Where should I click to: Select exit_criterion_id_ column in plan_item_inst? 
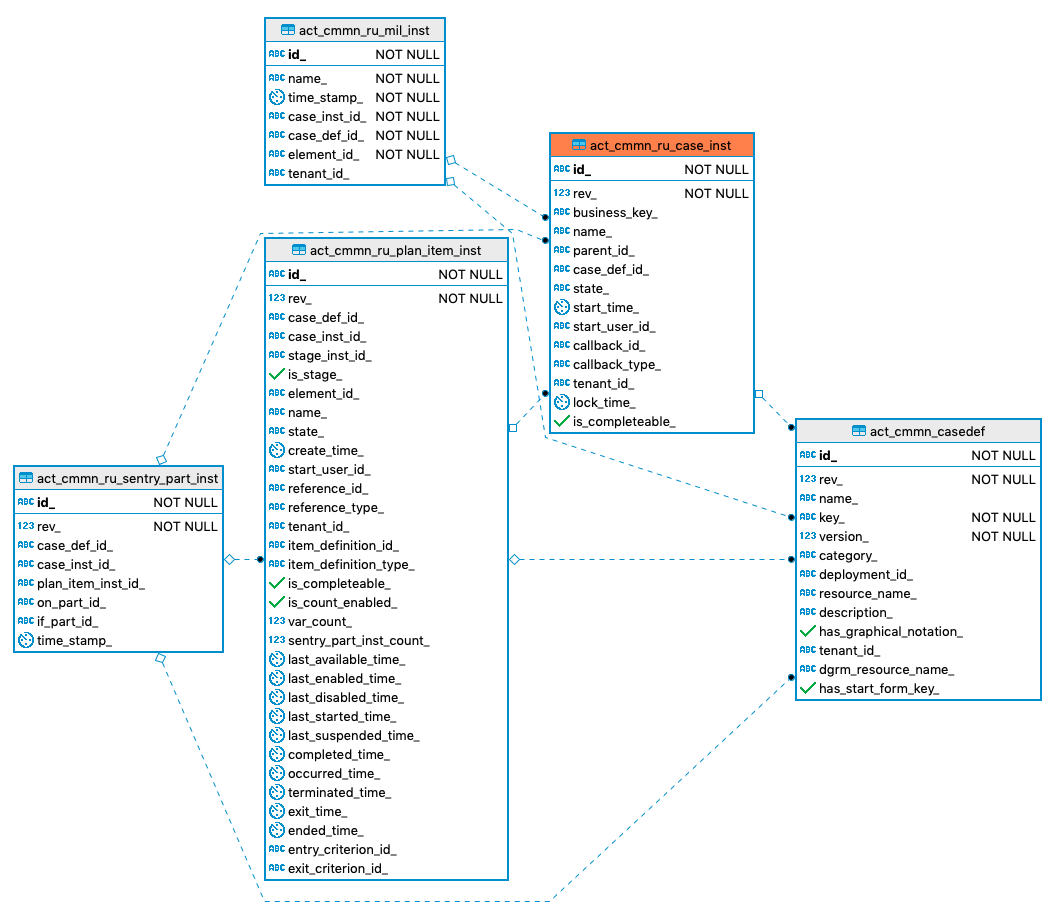[x=337, y=868]
